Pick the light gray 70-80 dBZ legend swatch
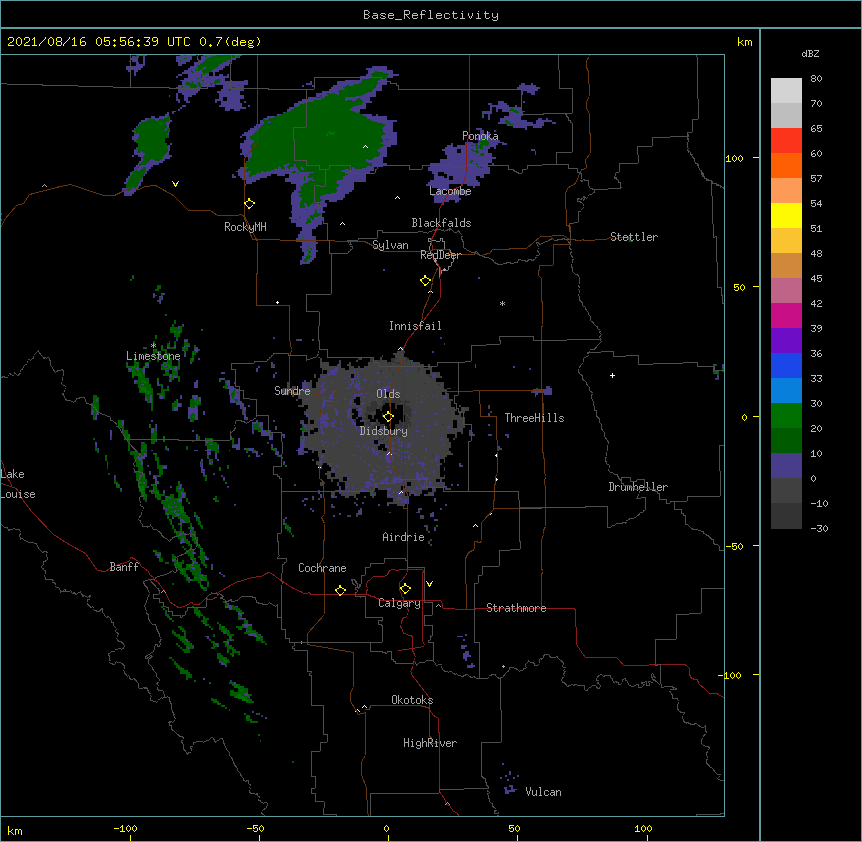This screenshot has width=862, height=842. [786, 90]
